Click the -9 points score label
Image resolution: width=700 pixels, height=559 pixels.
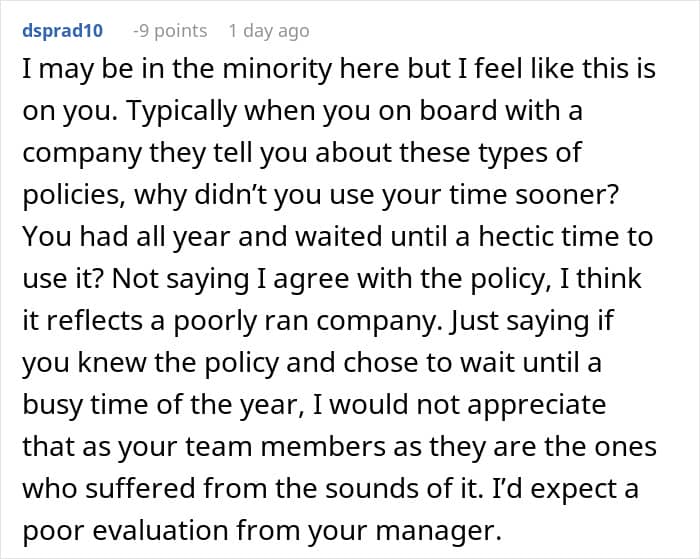click(x=170, y=31)
